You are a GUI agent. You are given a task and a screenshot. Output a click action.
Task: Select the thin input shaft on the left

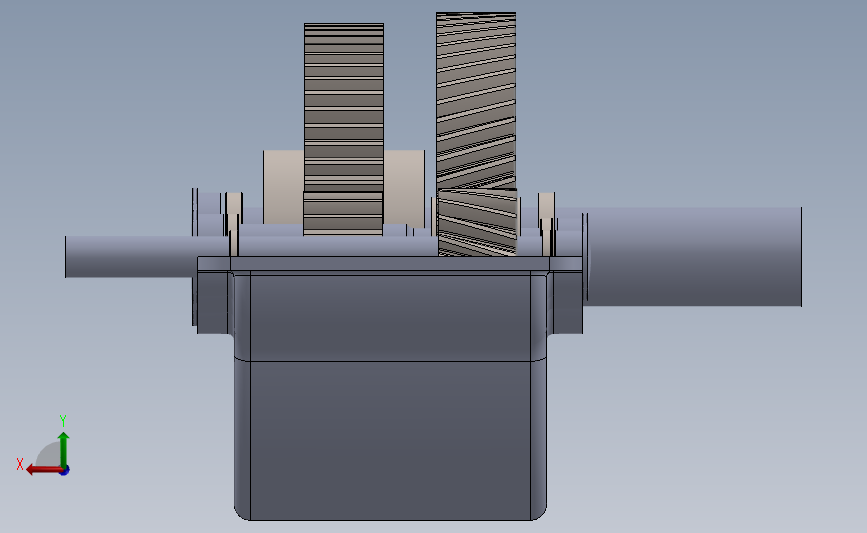click(131, 257)
